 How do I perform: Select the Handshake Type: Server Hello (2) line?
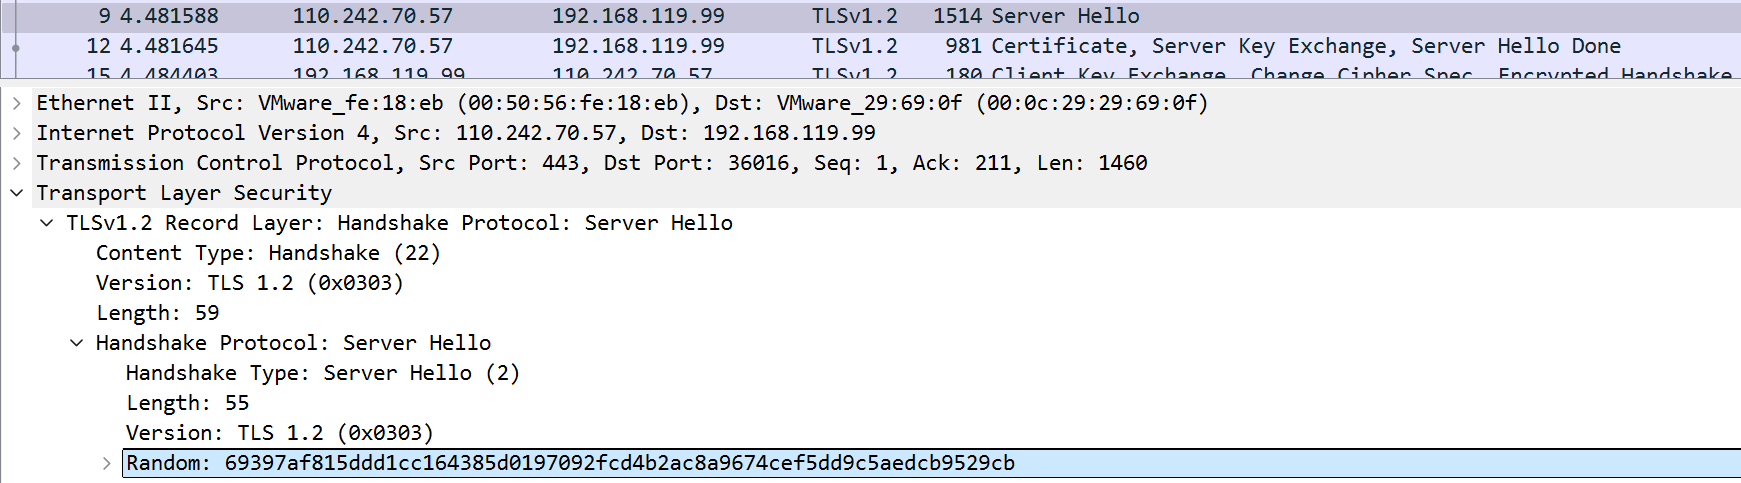click(322, 373)
